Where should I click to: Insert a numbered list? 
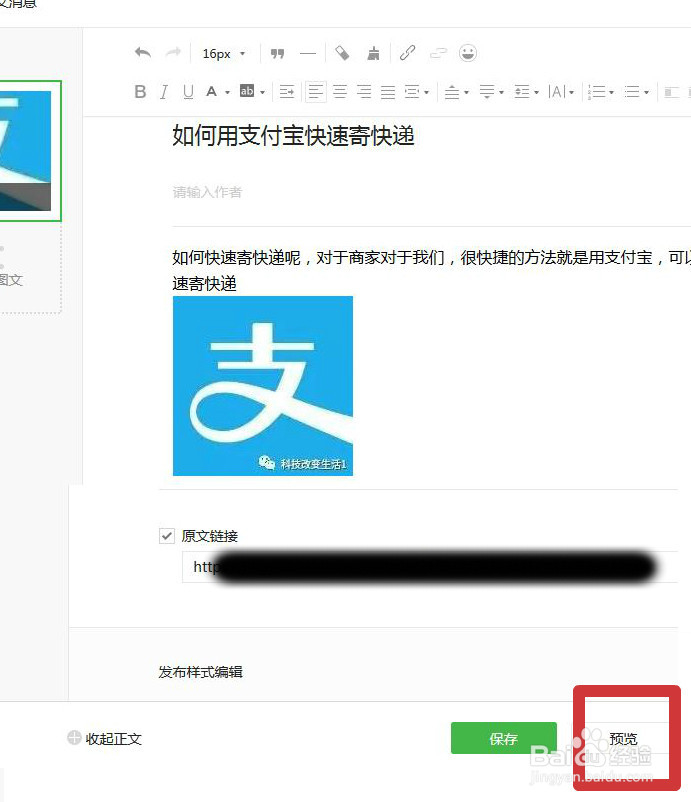tap(596, 92)
